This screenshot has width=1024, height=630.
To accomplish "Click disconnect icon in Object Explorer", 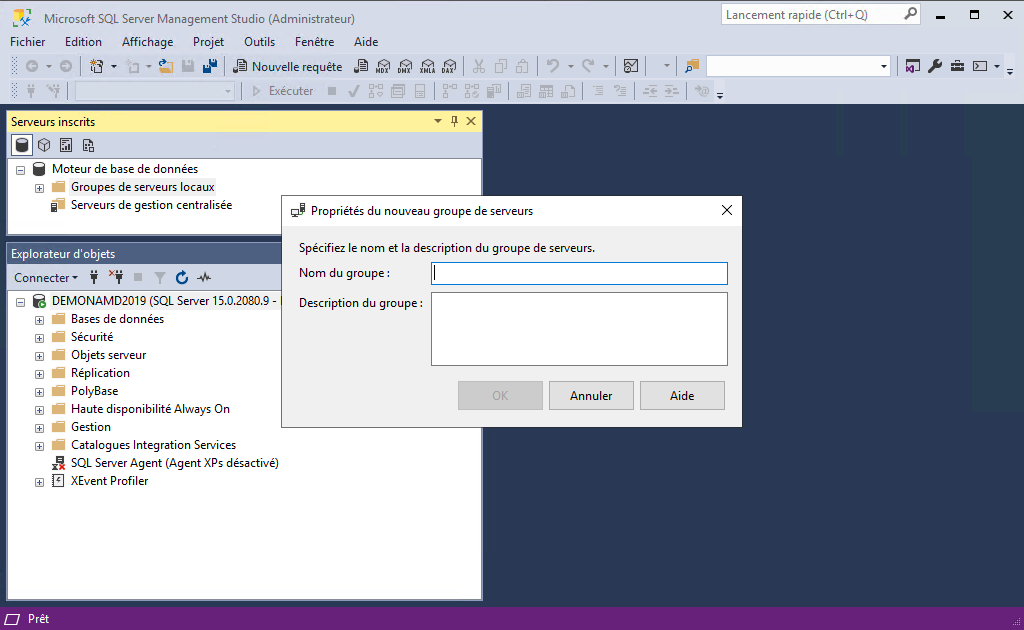I will [x=116, y=277].
